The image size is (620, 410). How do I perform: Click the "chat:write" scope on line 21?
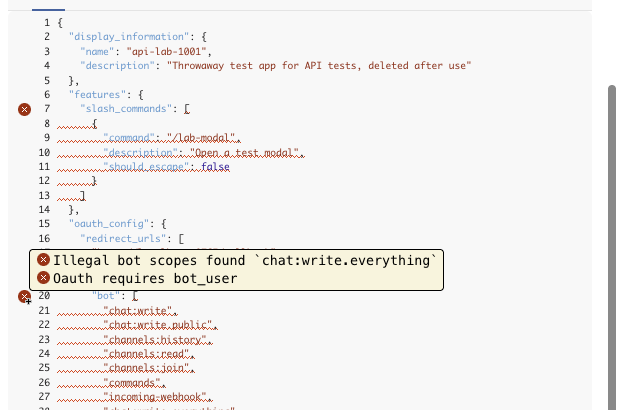coord(138,311)
